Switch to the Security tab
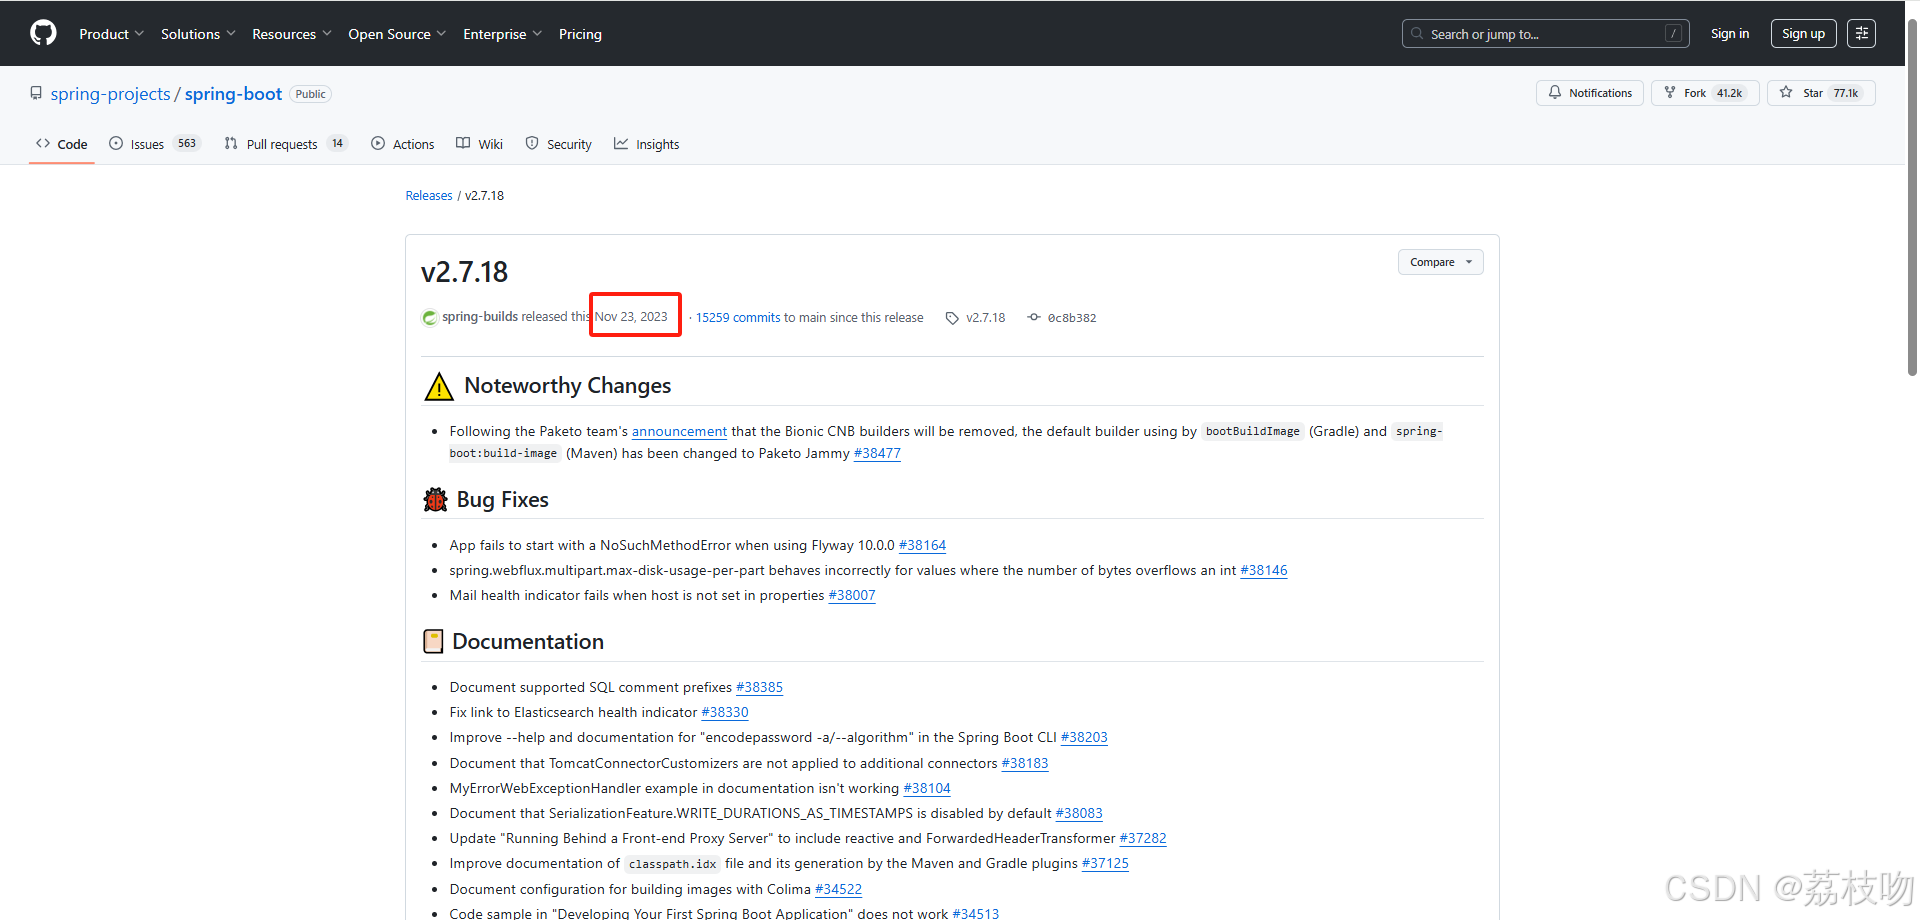The height and width of the screenshot is (920, 1920). [x=558, y=144]
